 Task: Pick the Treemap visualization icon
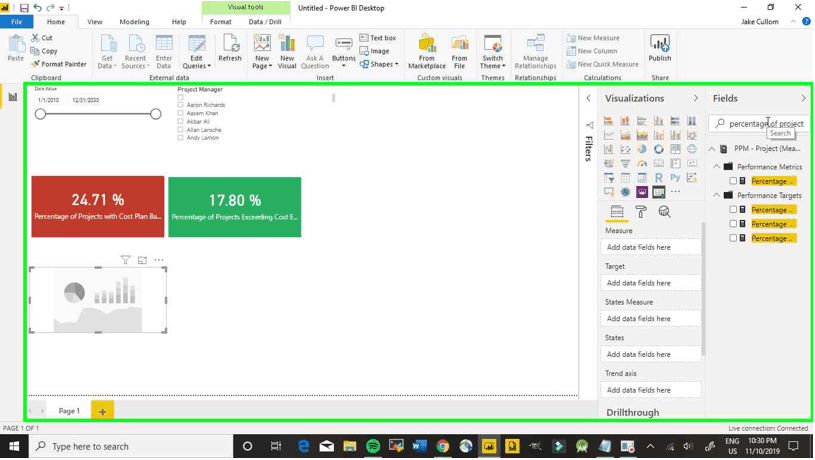pyautogui.click(x=675, y=149)
